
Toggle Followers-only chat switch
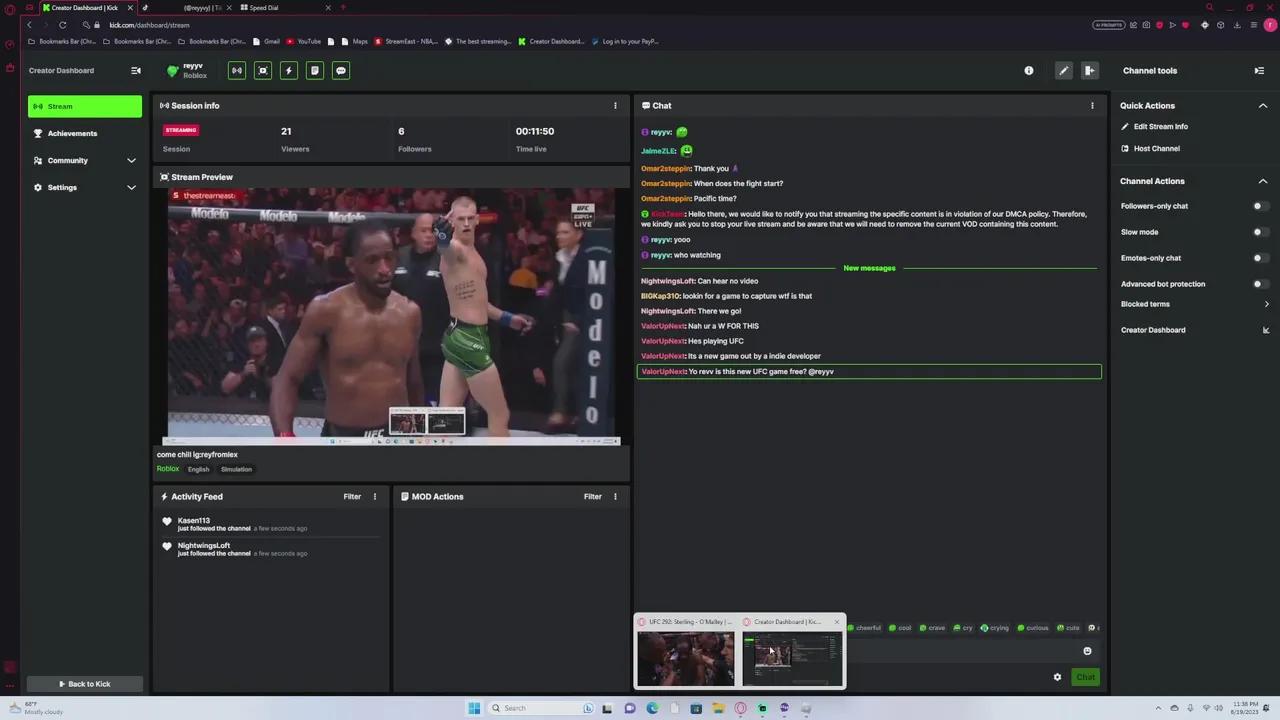(1261, 206)
